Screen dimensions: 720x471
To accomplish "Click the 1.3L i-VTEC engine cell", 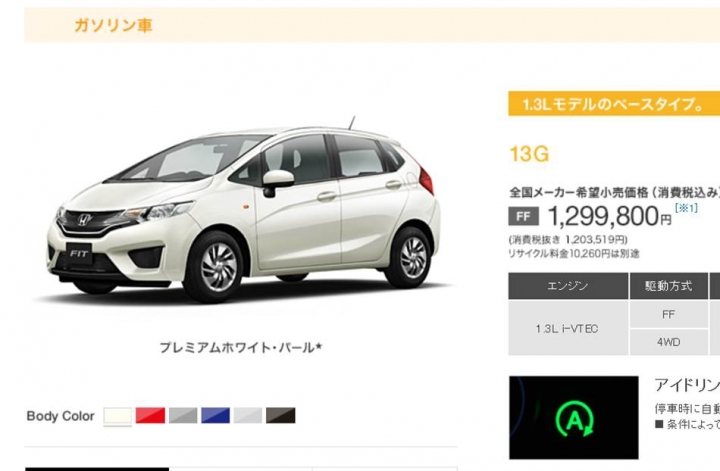I will click(568, 328).
